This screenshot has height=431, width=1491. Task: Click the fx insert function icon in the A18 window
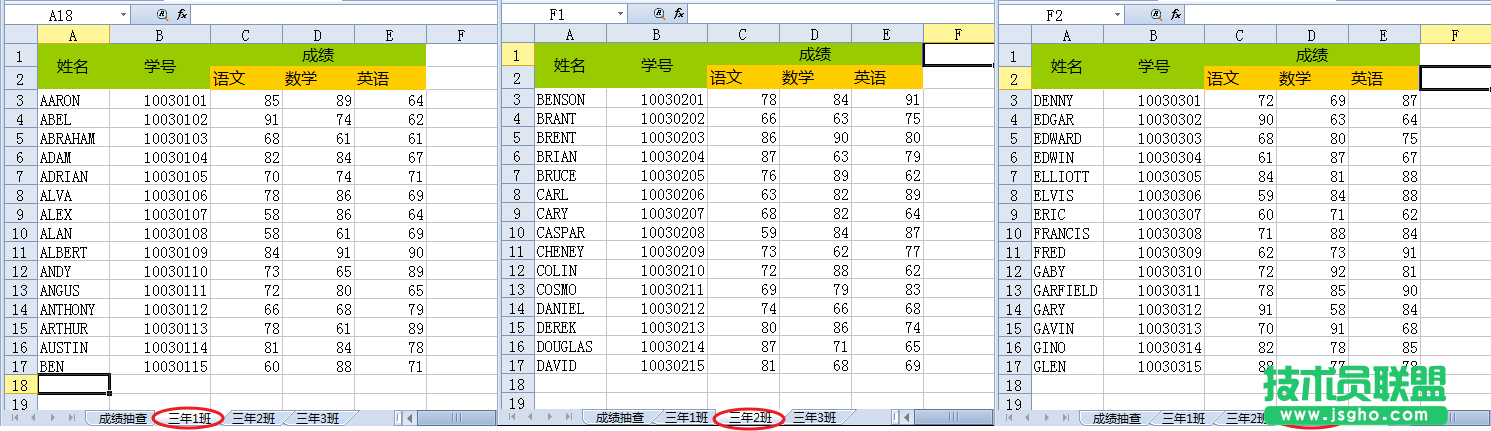point(182,15)
